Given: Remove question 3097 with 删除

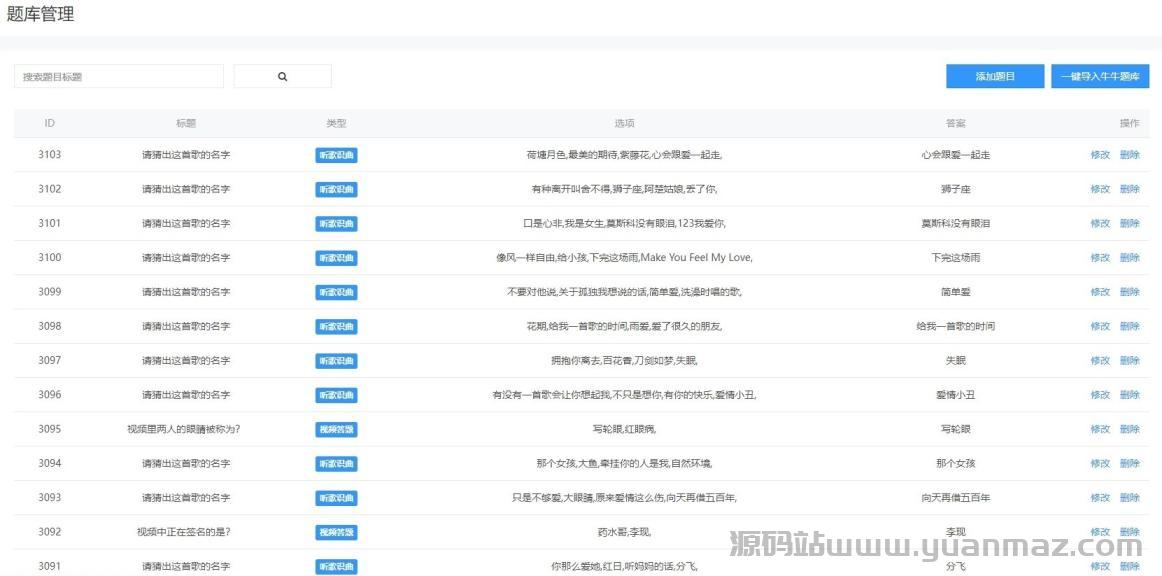Looking at the screenshot, I should click(1129, 360).
